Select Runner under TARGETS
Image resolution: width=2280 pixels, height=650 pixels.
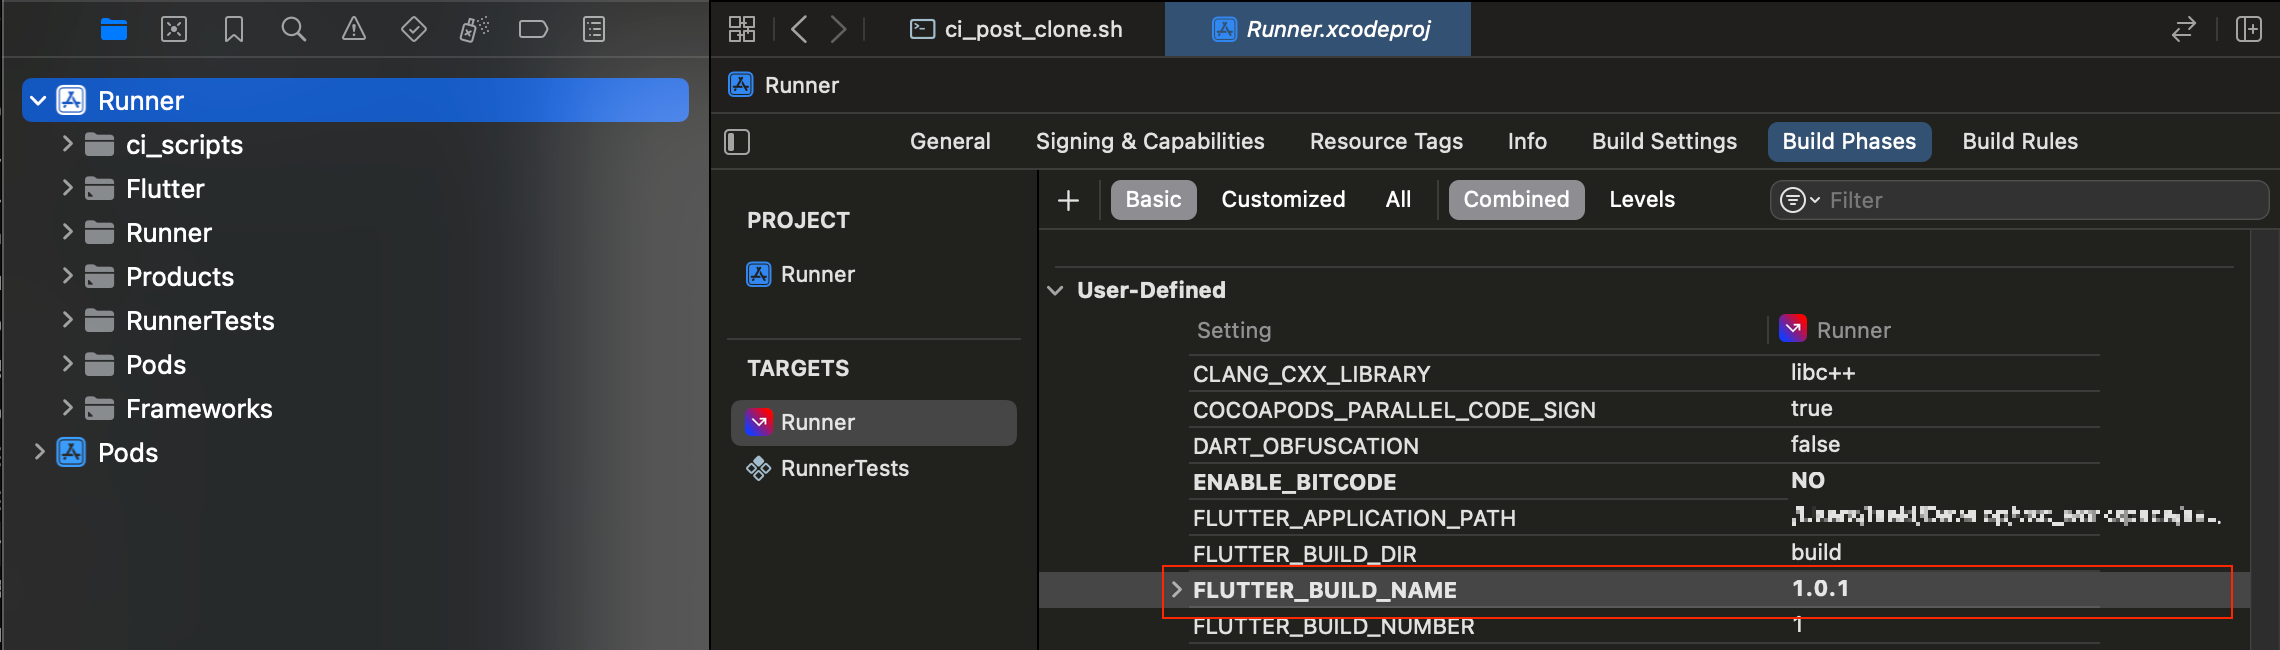(x=874, y=423)
